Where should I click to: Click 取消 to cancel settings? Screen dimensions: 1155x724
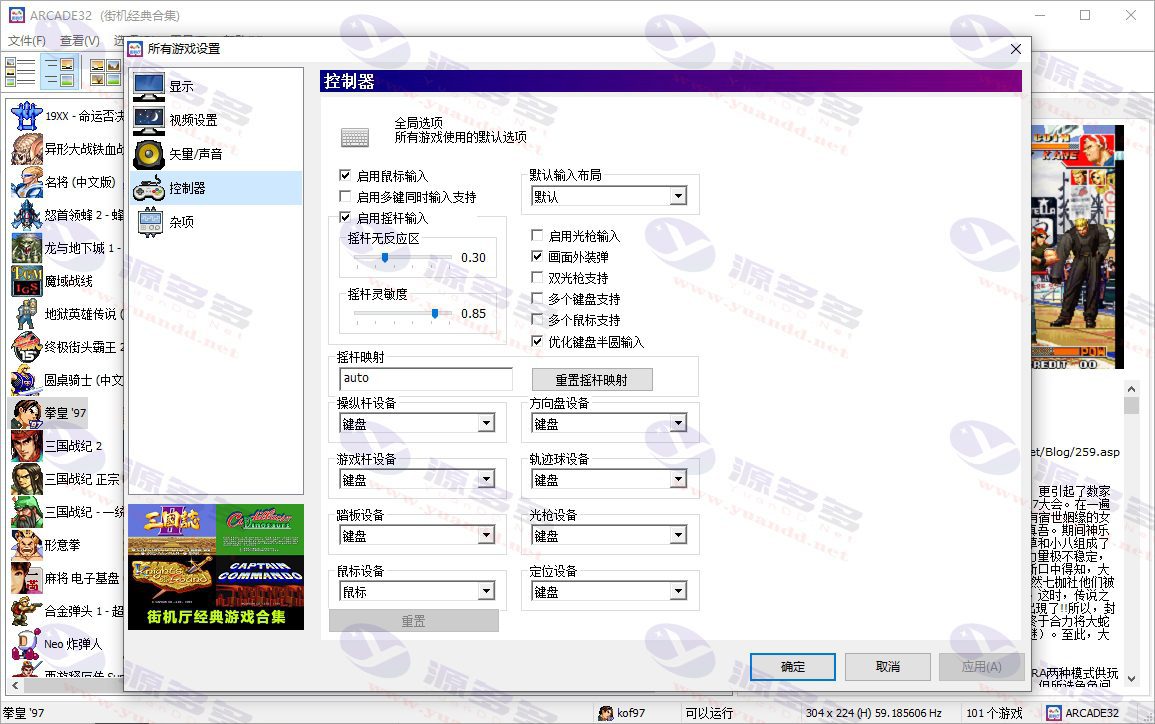pyautogui.click(x=888, y=667)
